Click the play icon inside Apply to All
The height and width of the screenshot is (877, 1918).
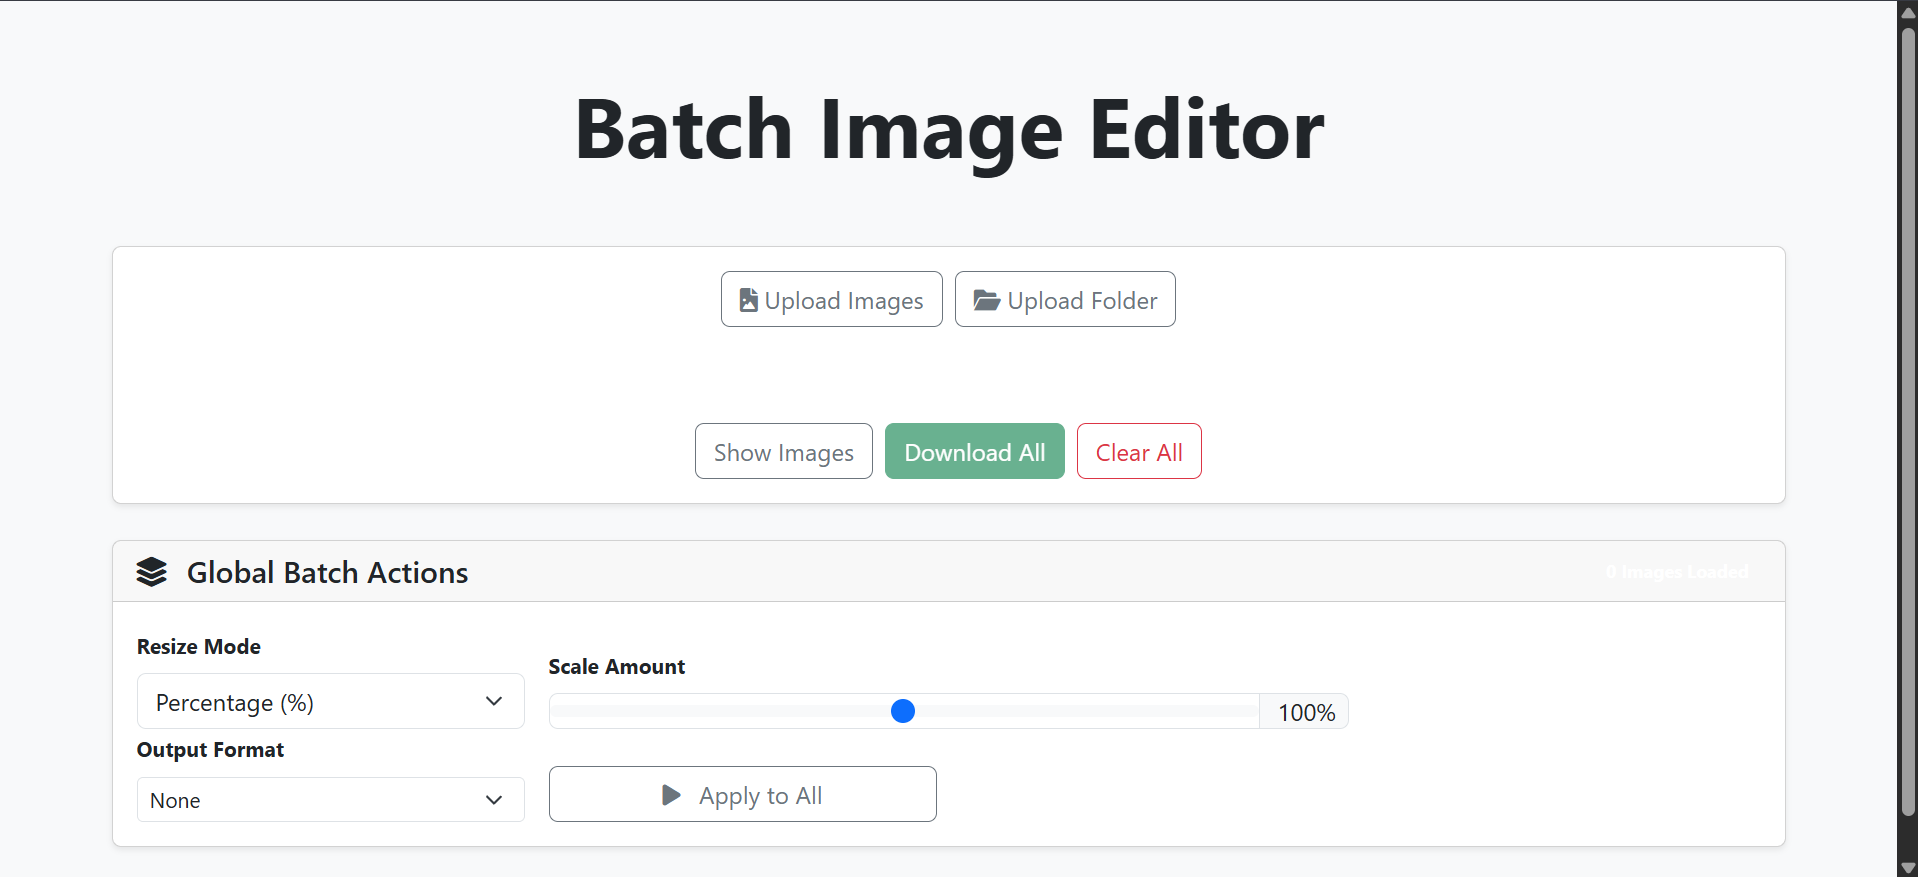coord(670,794)
